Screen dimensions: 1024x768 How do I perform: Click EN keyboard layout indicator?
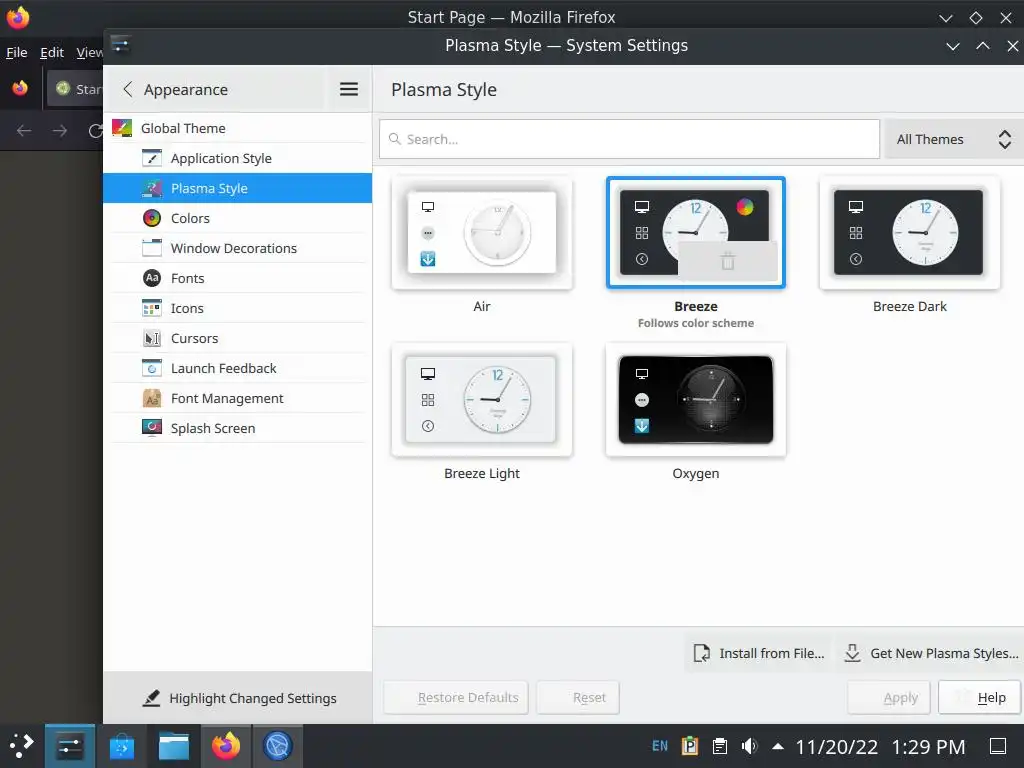pos(660,746)
